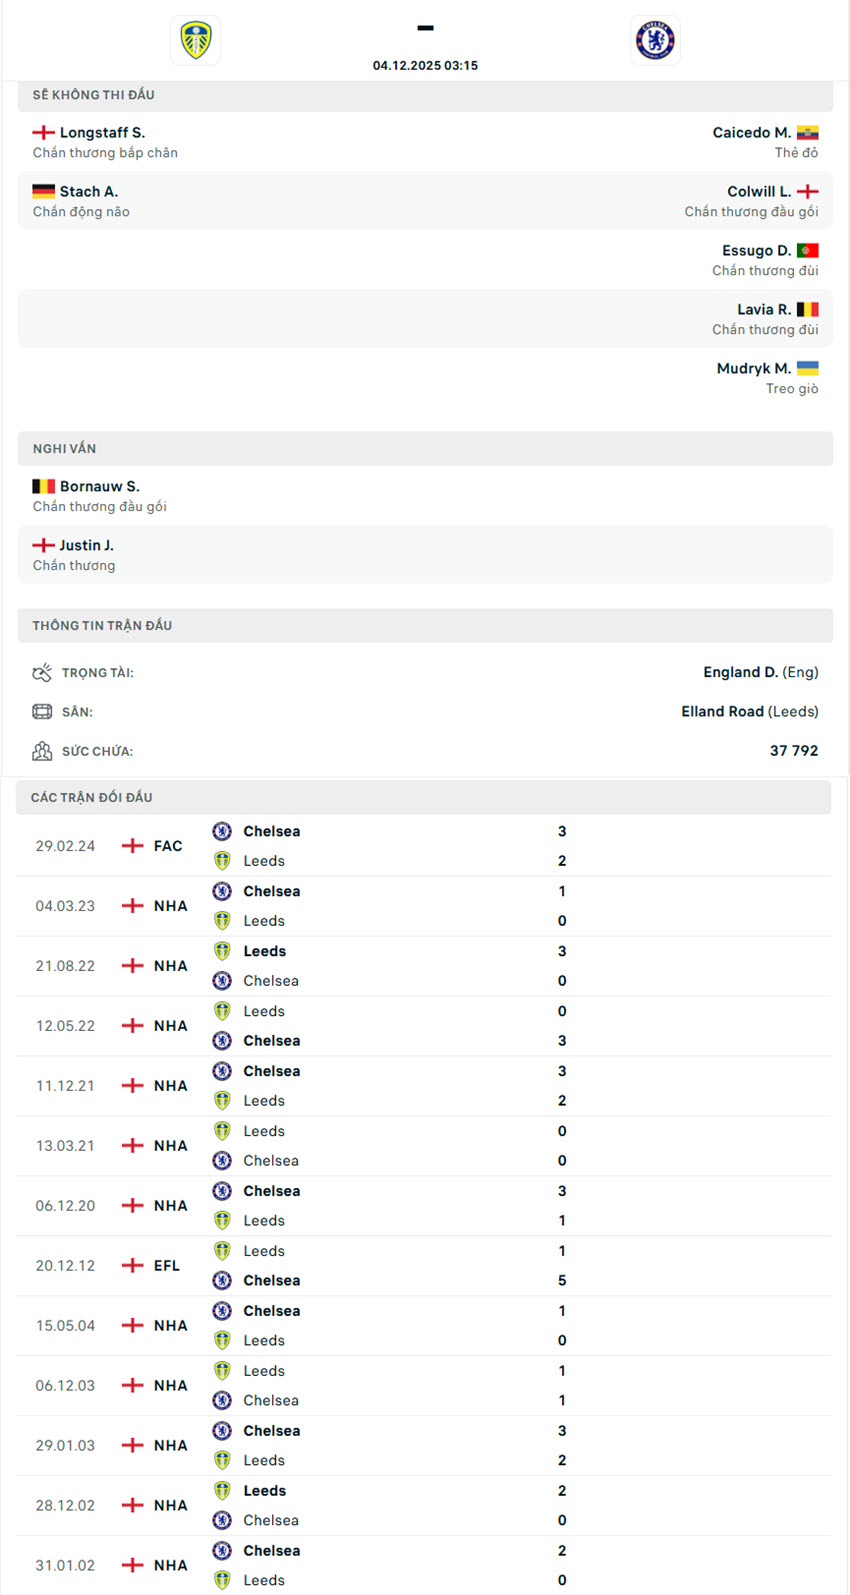Click the SẼ KHÔNG THI ĐẤU section header

point(93,95)
